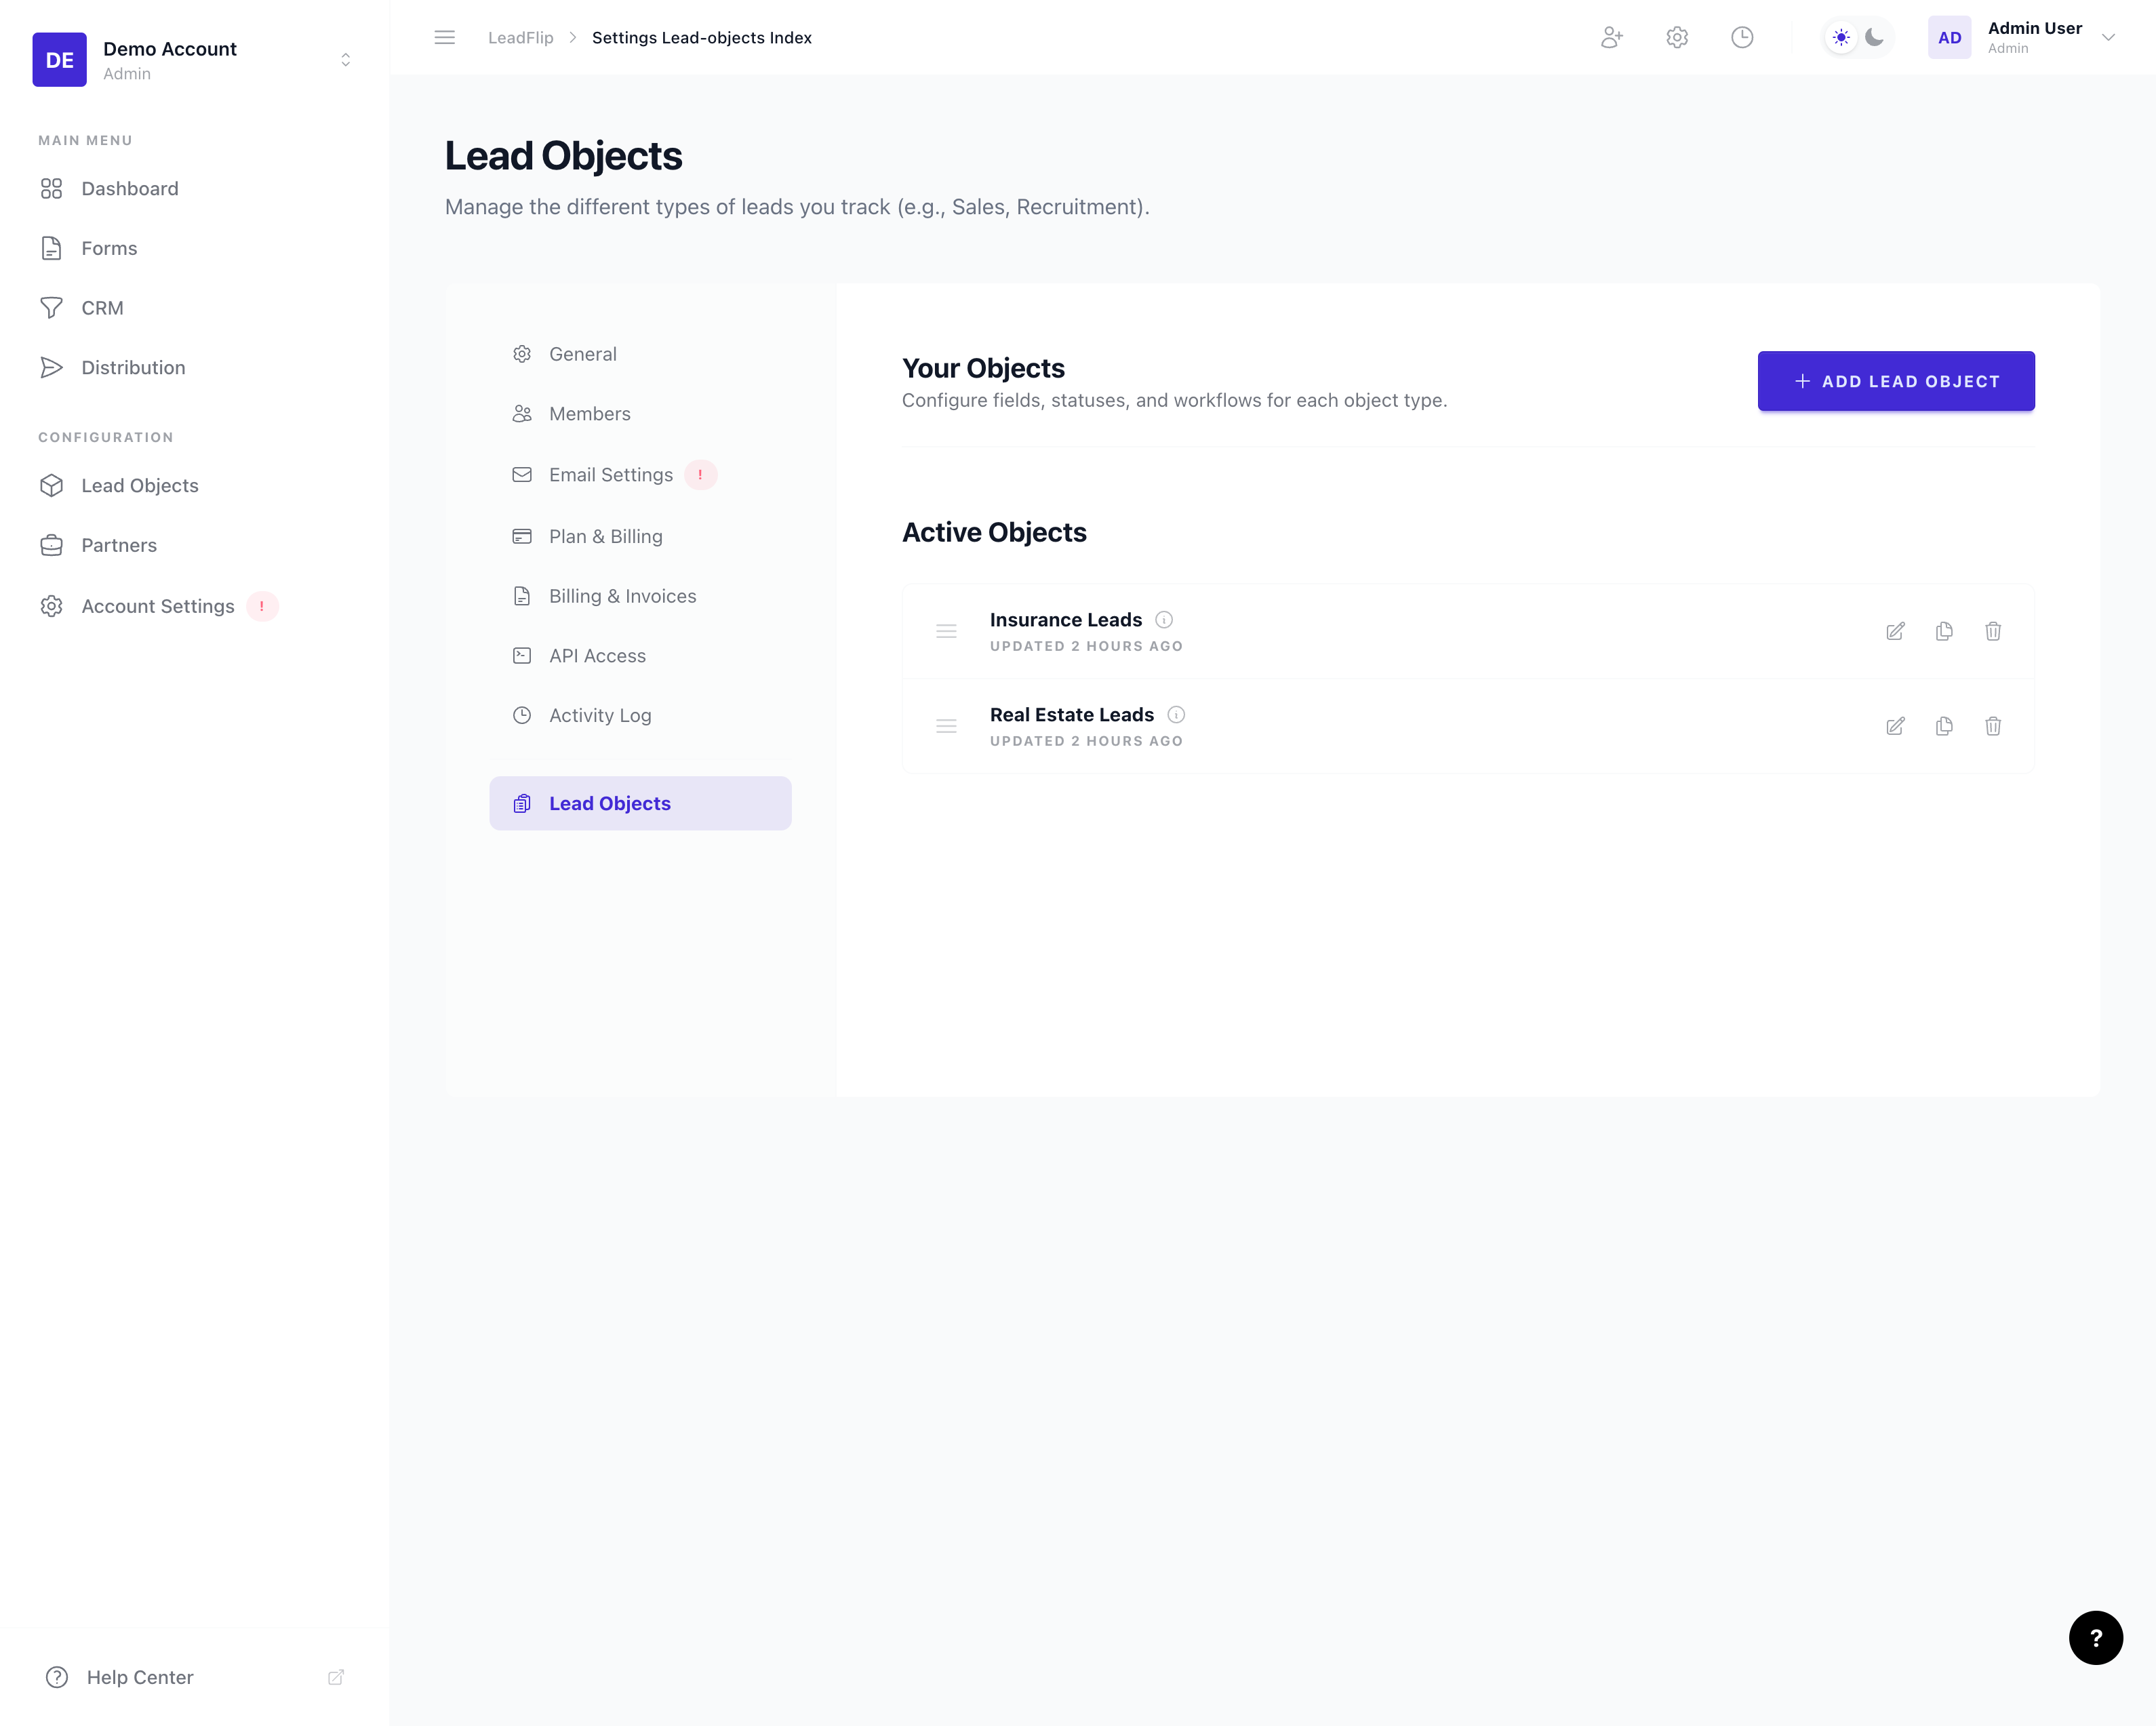Delete the Real Estate Leads object

[x=1992, y=726]
